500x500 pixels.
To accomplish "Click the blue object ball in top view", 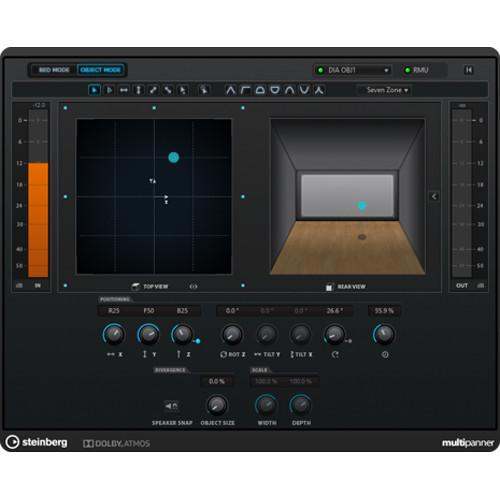I will pyautogui.click(x=173, y=157).
